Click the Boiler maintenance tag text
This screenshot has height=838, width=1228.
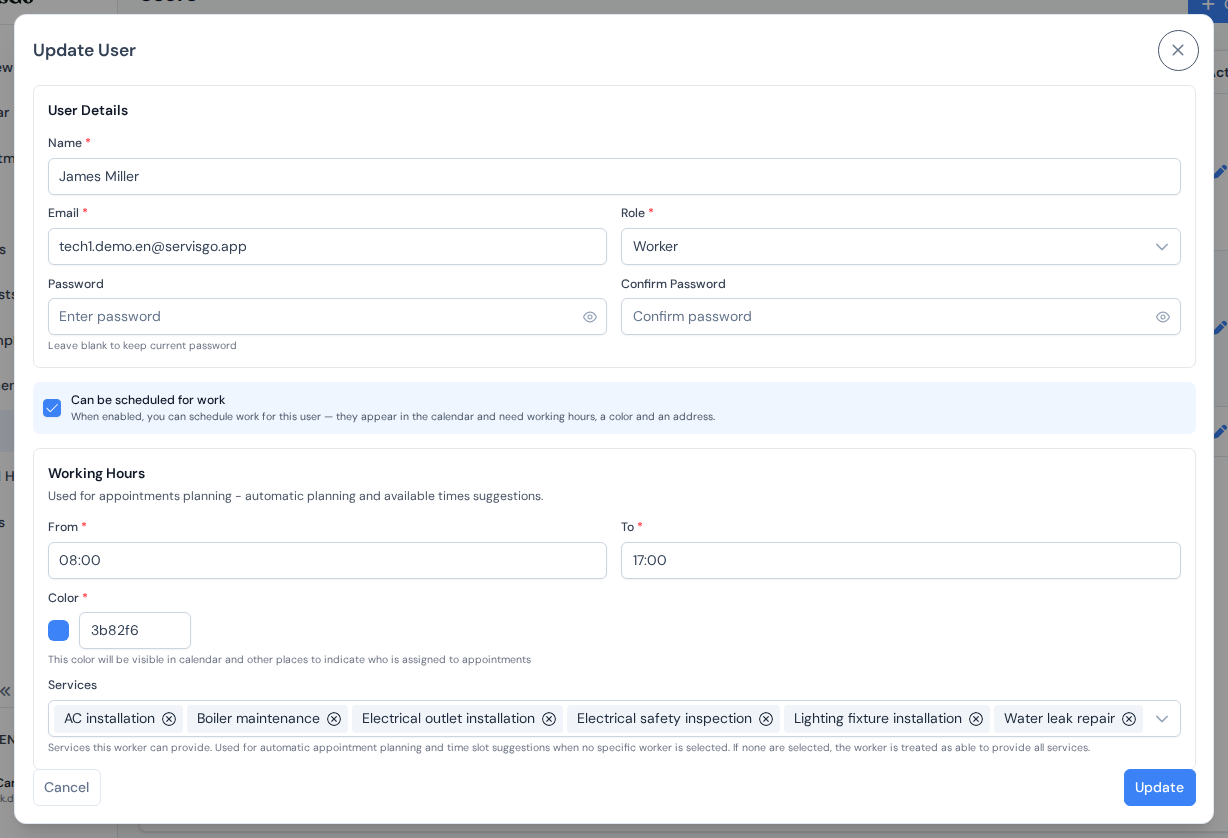click(x=258, y=719)
